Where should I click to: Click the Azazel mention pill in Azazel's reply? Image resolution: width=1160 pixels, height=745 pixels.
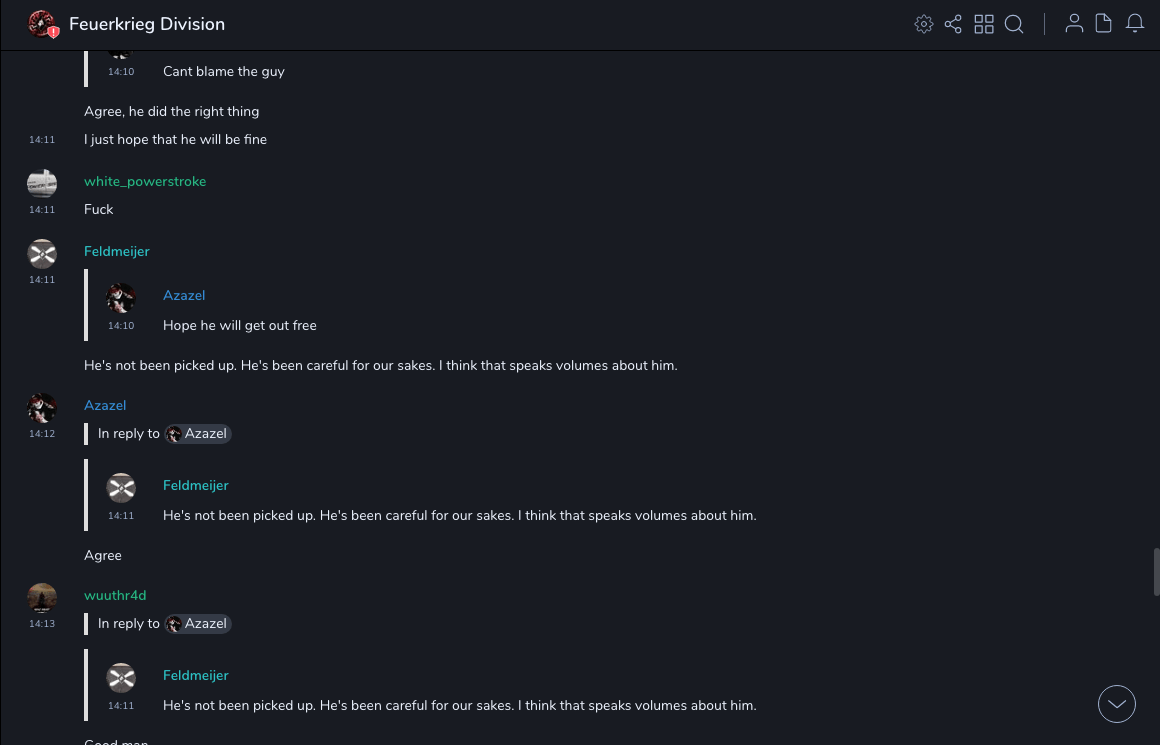click(198, 433)
